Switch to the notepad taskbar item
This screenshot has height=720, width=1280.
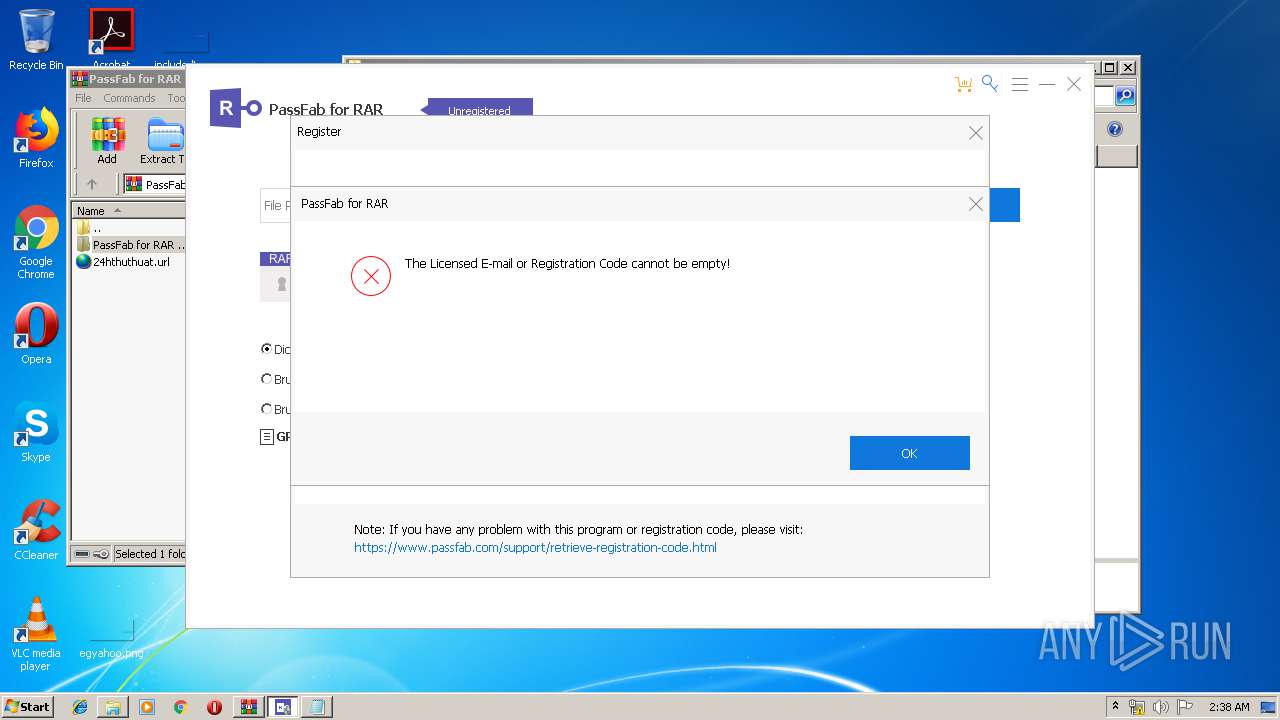click(x=317, y=707)
